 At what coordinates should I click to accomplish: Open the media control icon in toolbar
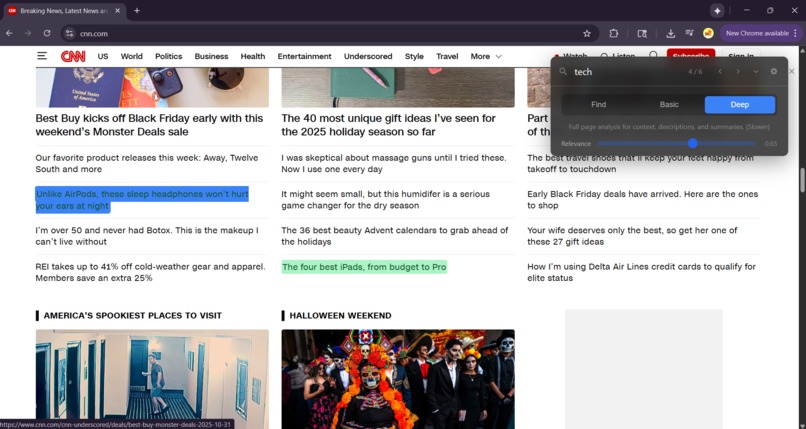689,33
